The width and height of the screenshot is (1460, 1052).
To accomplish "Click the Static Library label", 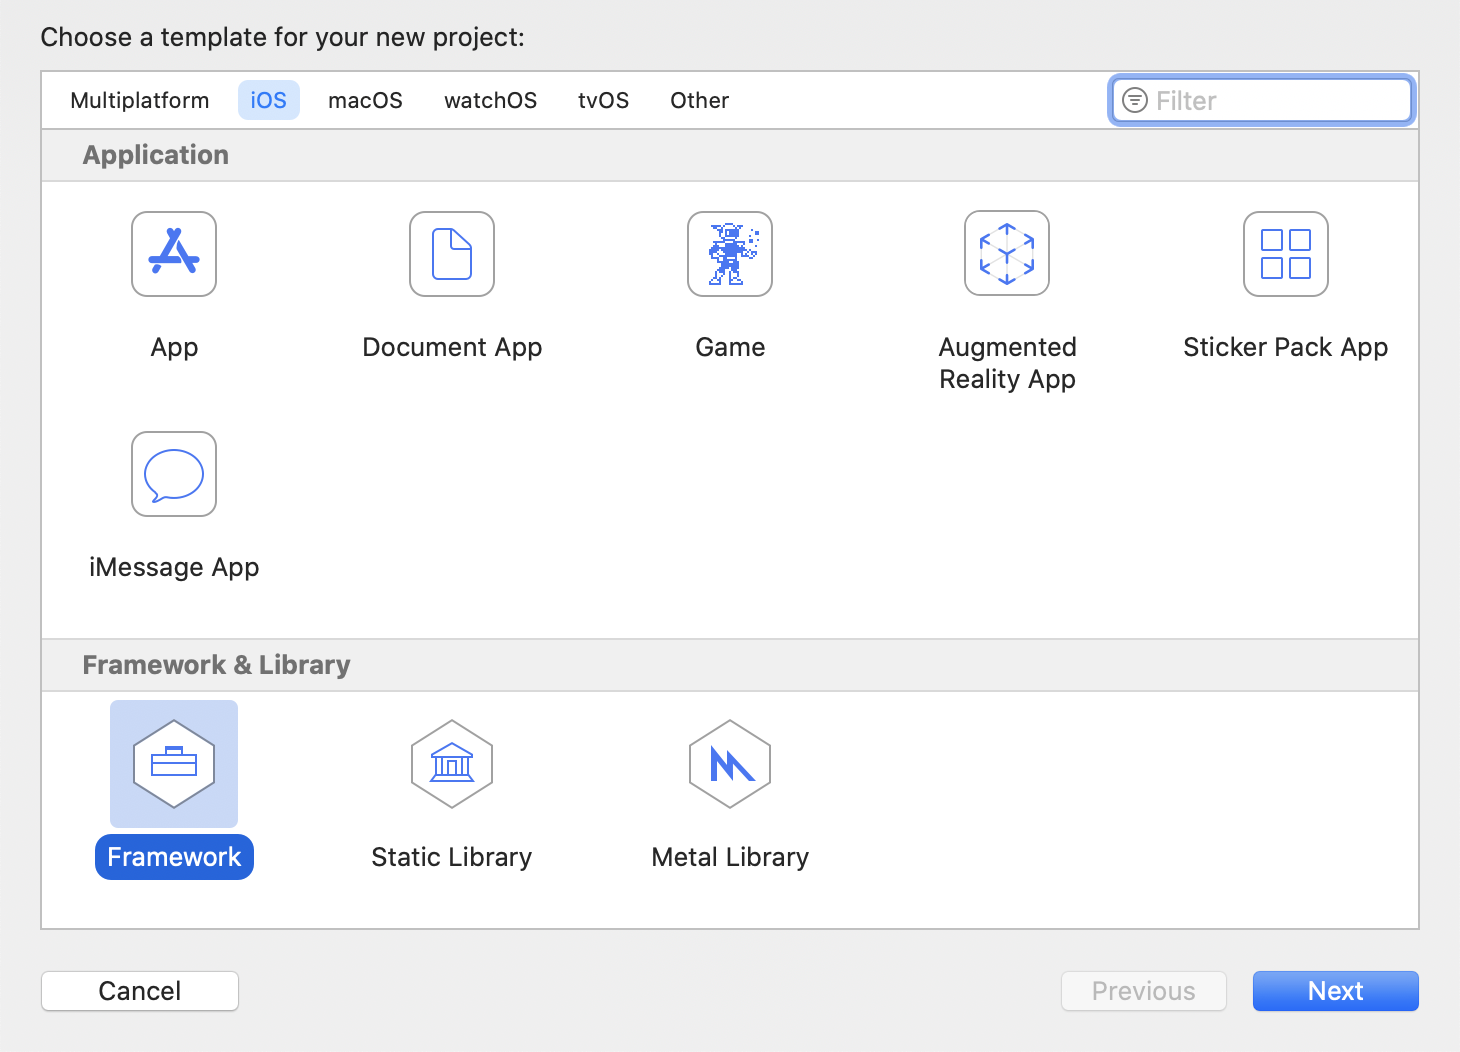I will [x=452, y=857].
